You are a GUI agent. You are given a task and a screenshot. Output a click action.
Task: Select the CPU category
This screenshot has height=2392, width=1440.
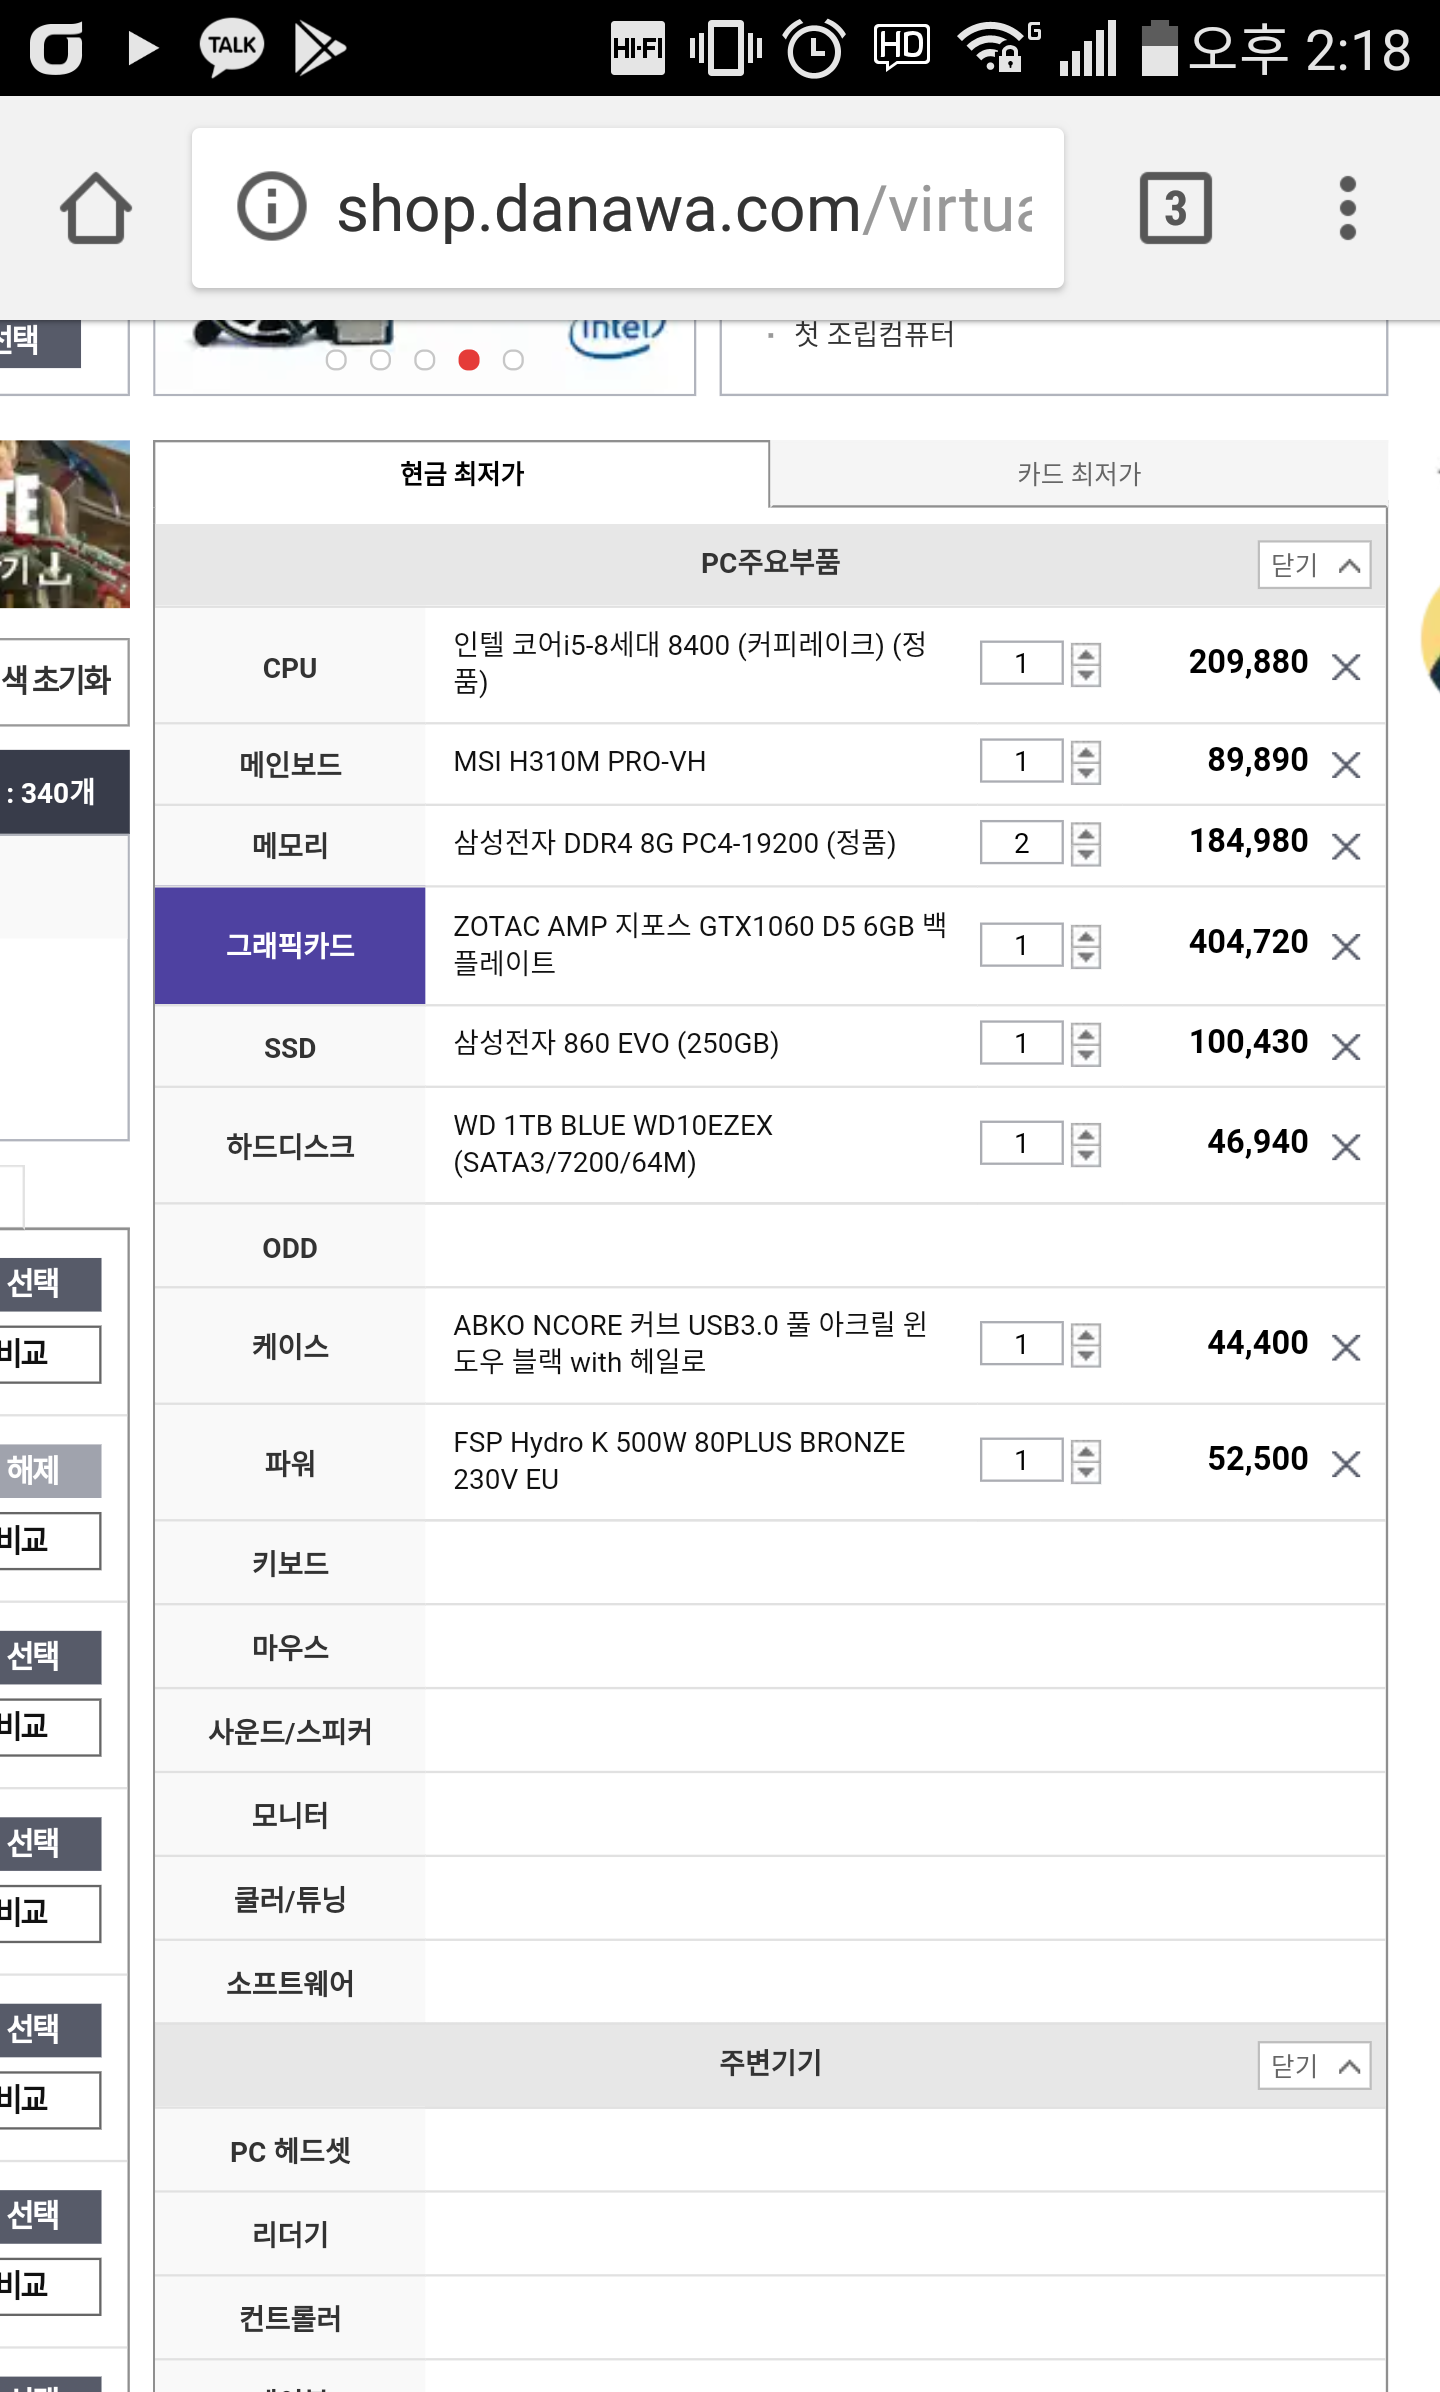[290, 667]
